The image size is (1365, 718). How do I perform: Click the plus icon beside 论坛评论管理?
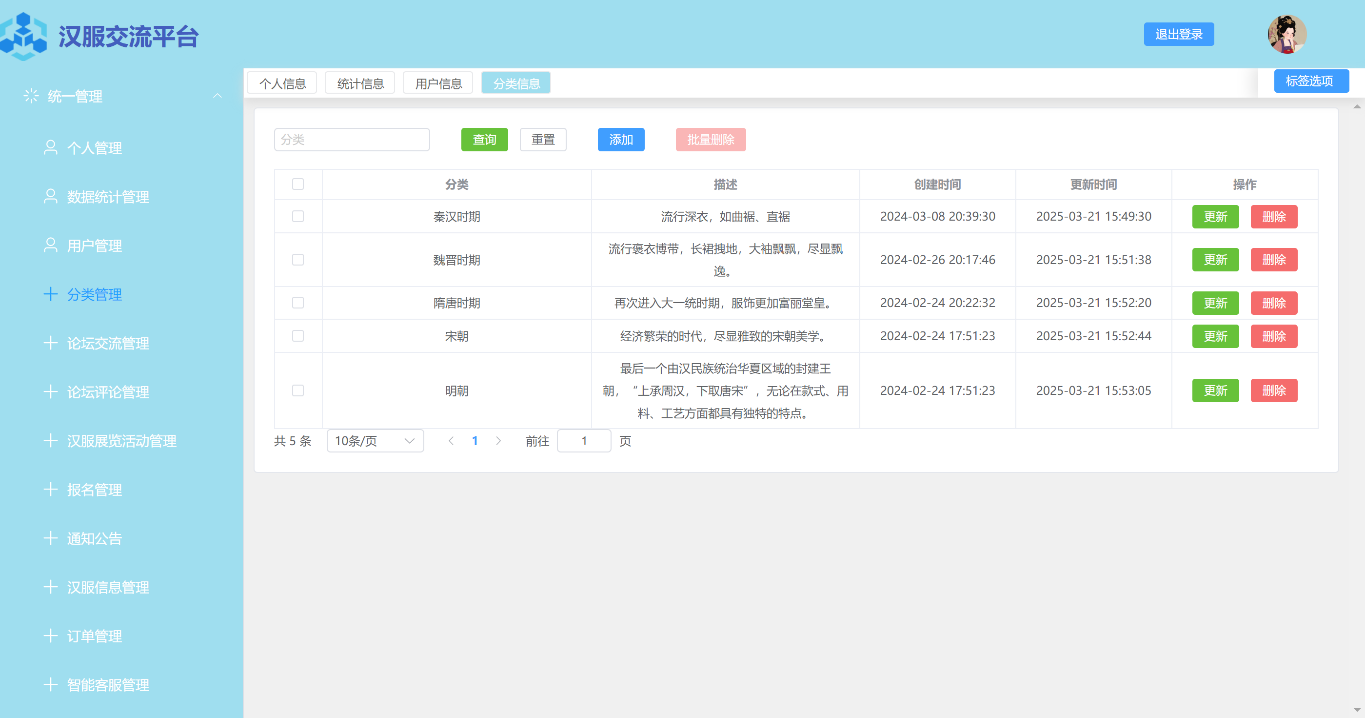pyautogui.click(x=51, y=392)
